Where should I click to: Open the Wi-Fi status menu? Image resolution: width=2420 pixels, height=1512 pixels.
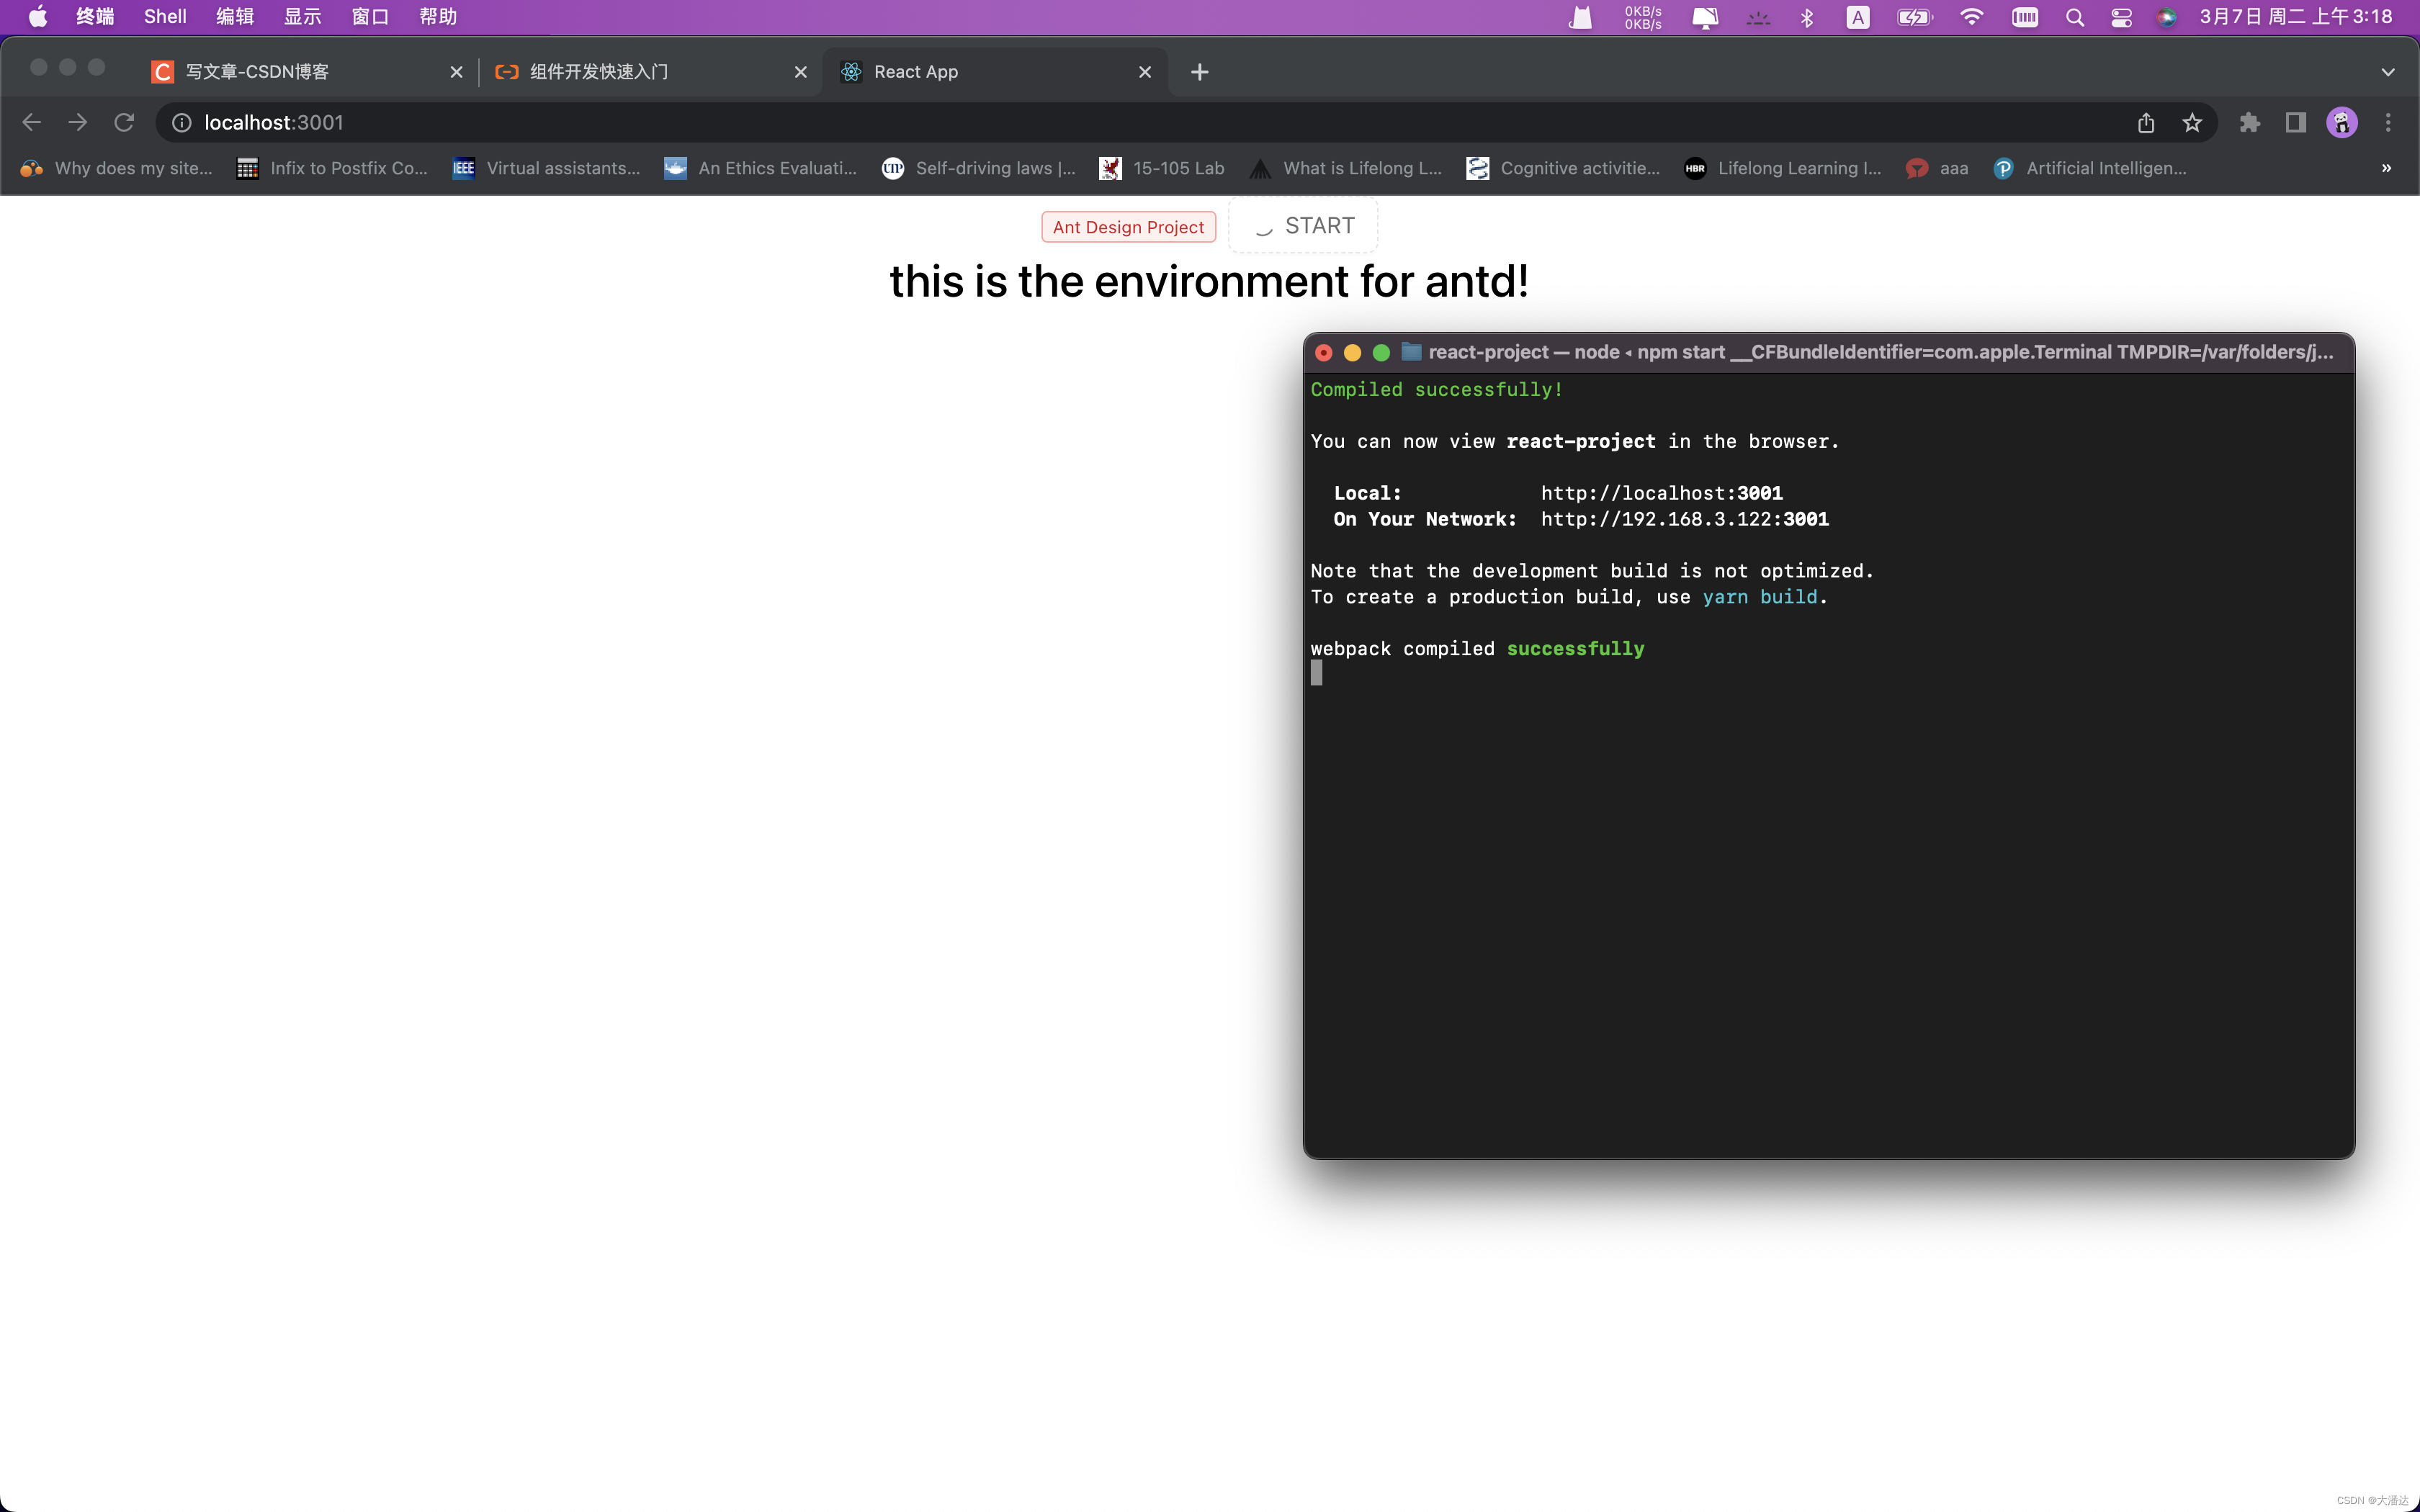(1971, 17)
